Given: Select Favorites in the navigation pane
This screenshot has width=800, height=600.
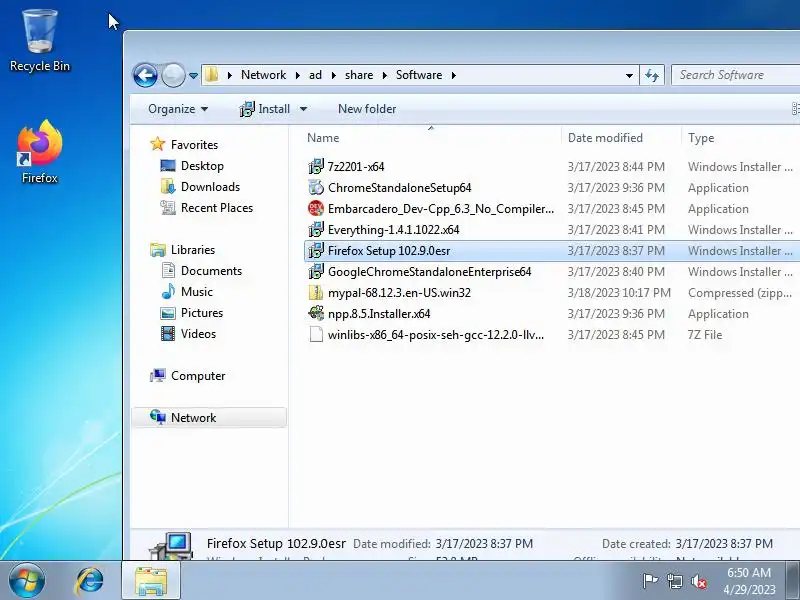Looking at the screenshot, I should tap(194, 145).
